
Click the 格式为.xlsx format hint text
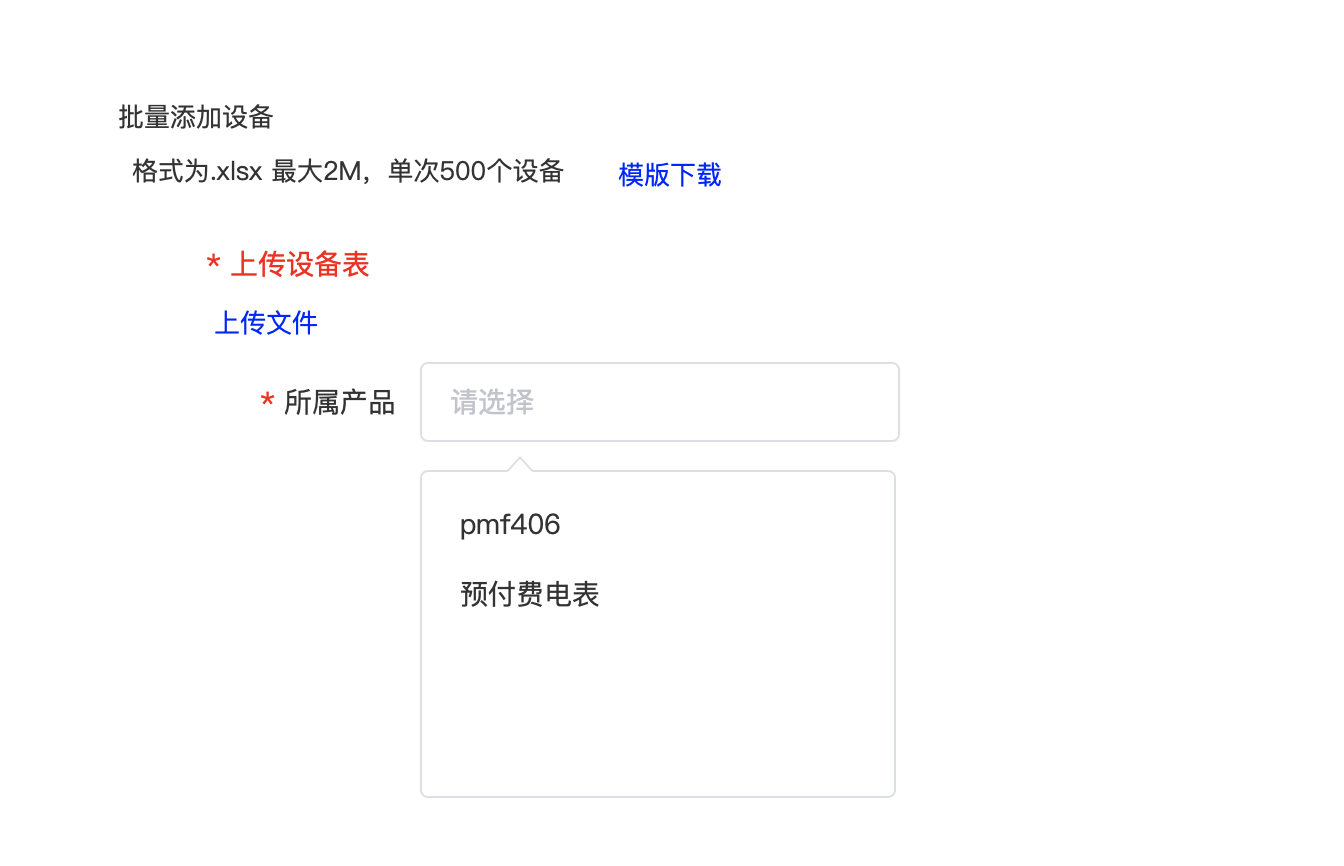coord(197,172)
